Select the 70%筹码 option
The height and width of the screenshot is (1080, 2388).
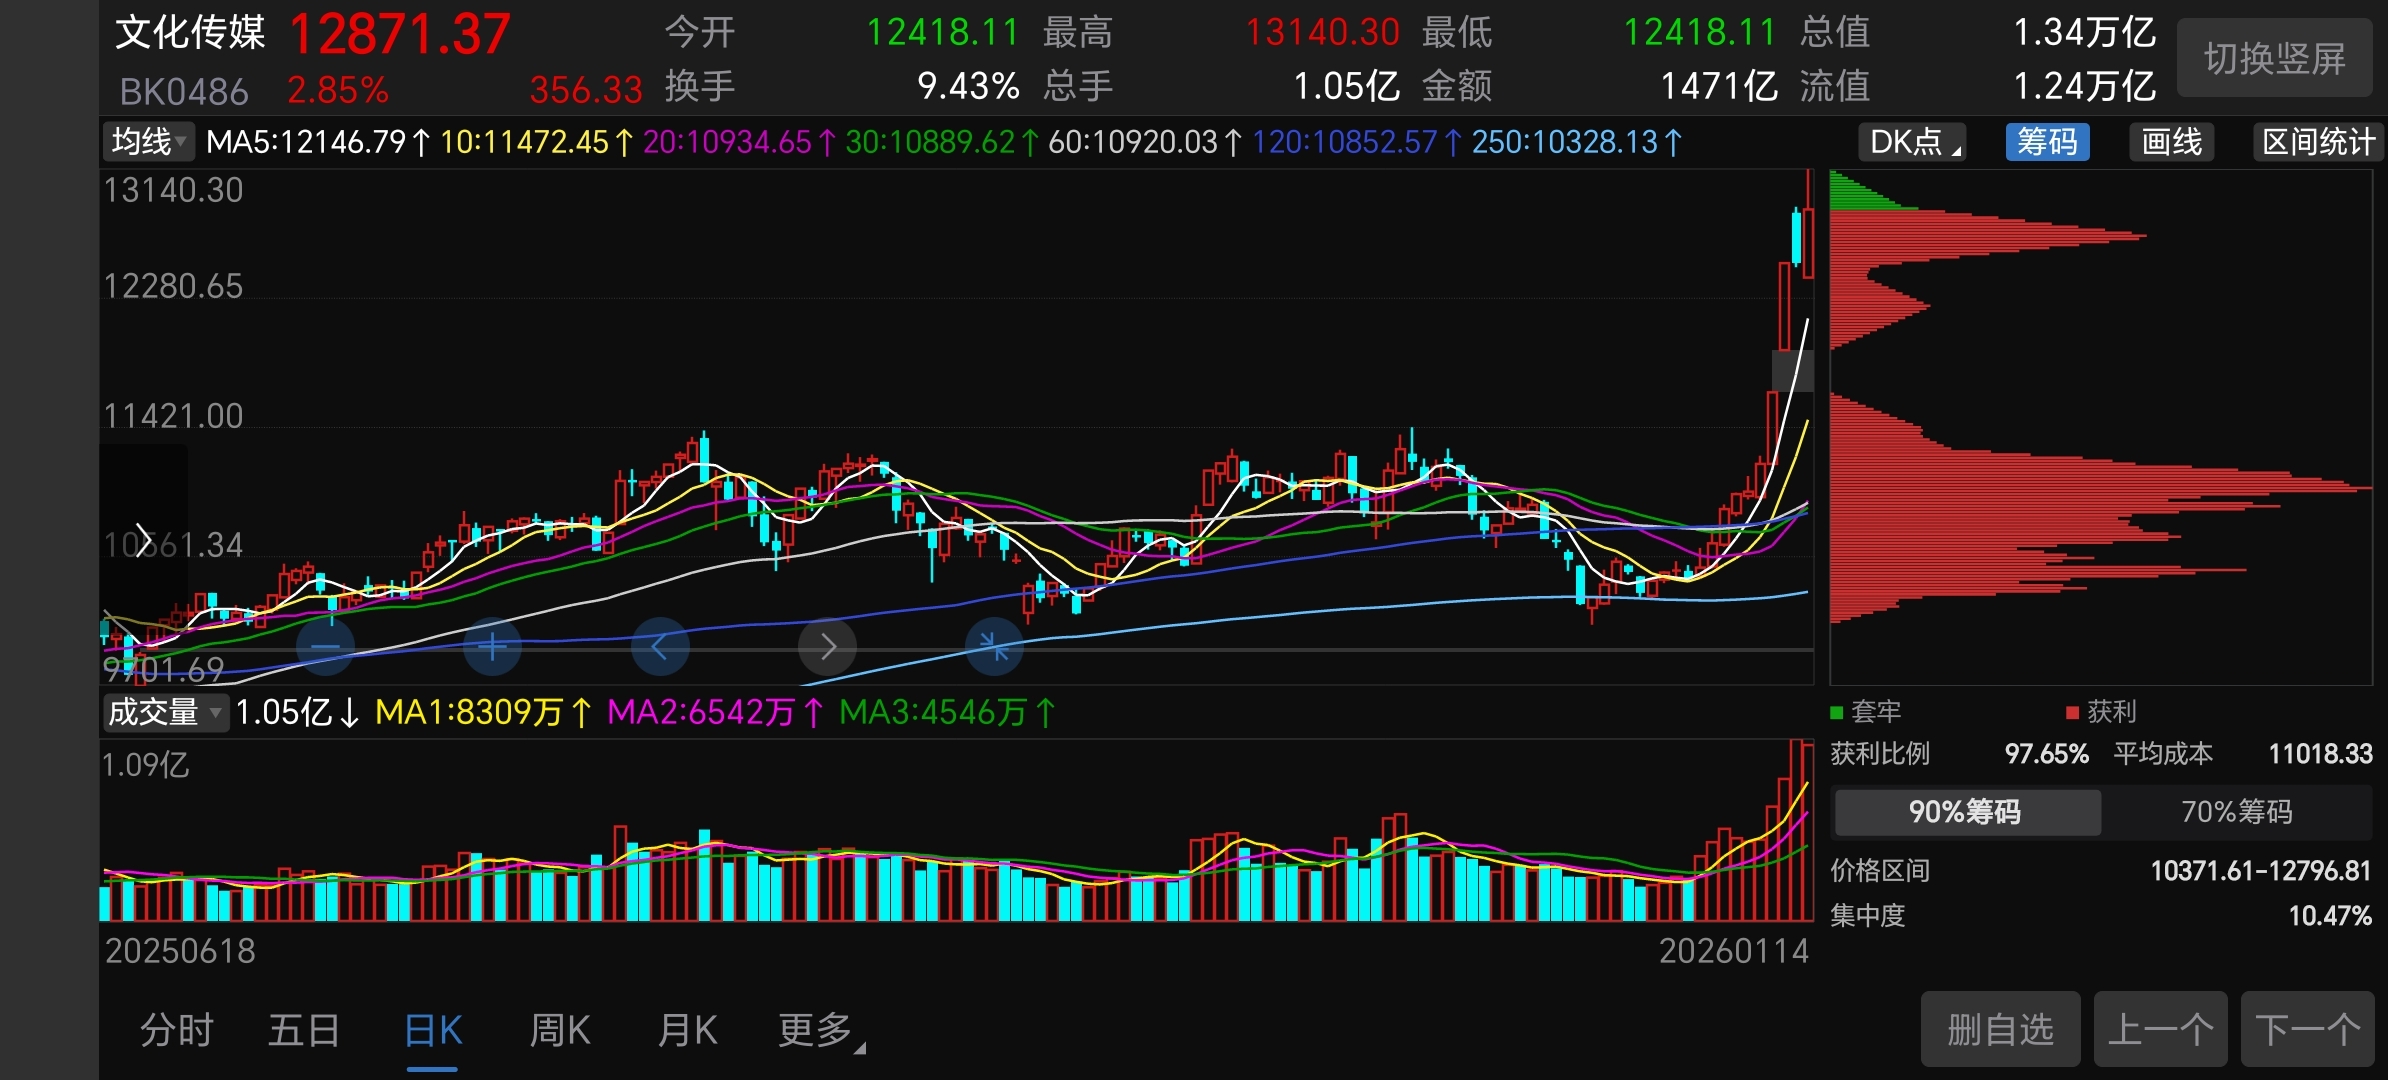(2236, 812)
